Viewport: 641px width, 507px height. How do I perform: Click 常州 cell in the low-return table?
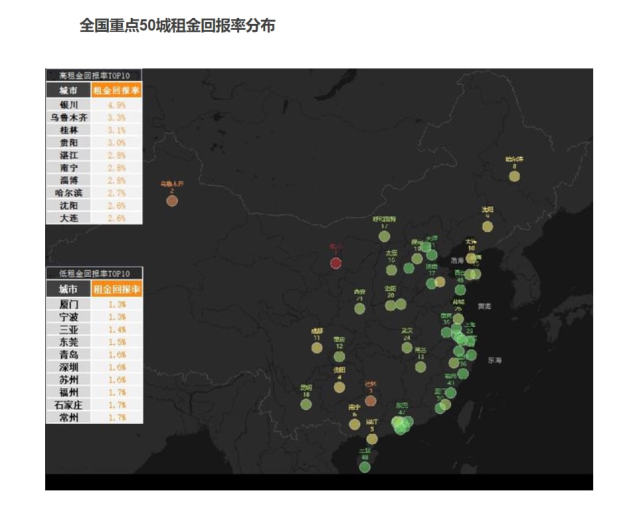[69, 417]
